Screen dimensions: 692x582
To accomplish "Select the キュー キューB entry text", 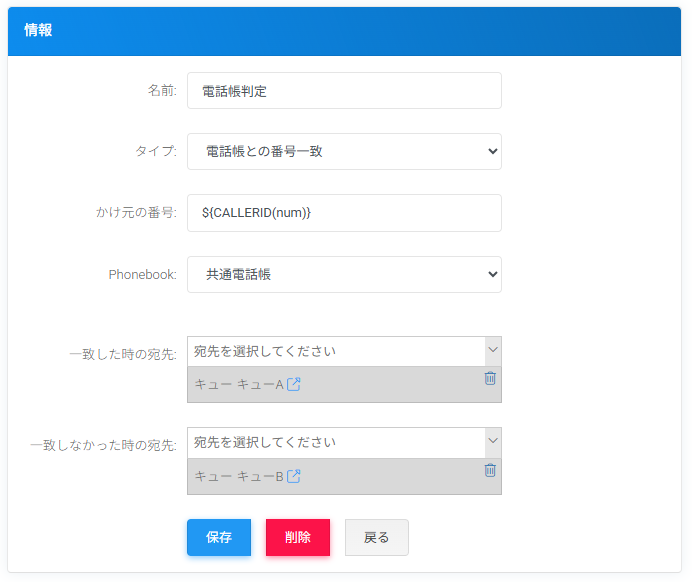I will 239,477.
